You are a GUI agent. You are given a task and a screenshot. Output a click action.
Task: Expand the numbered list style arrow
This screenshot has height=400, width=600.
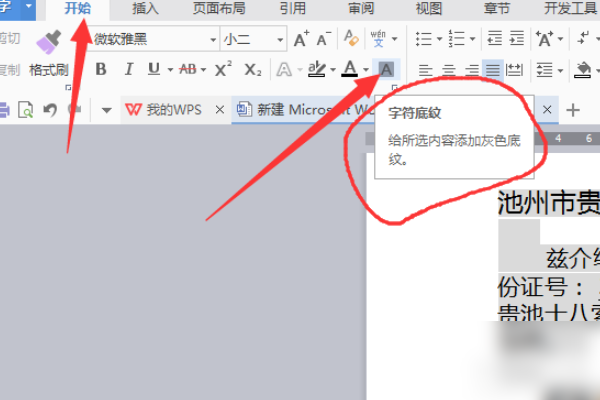tap(472, 39)
